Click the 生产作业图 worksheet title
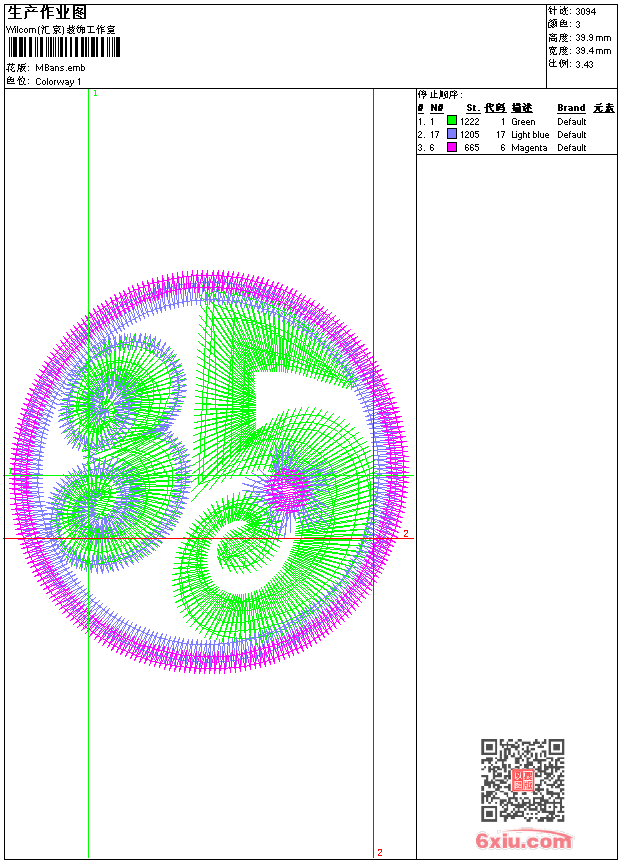Viewport: 620px width, 860px height. 47,12
